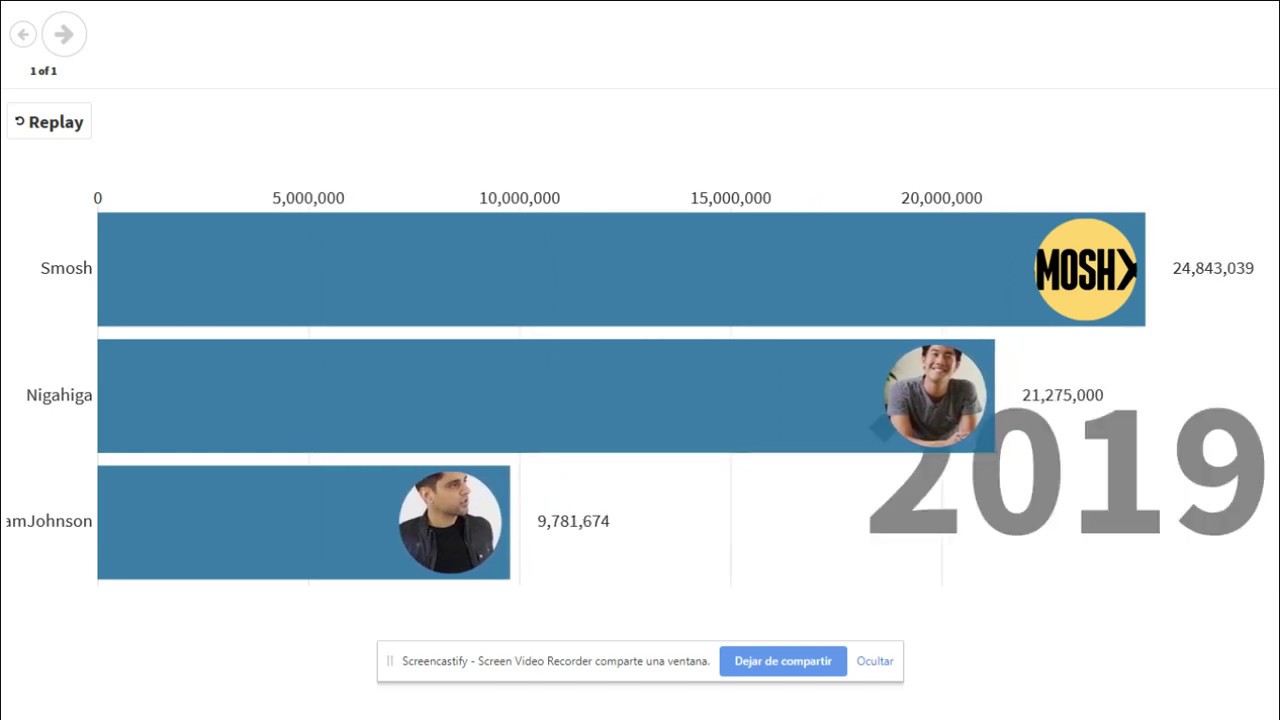Click the 9,781,674 value label

573,521
